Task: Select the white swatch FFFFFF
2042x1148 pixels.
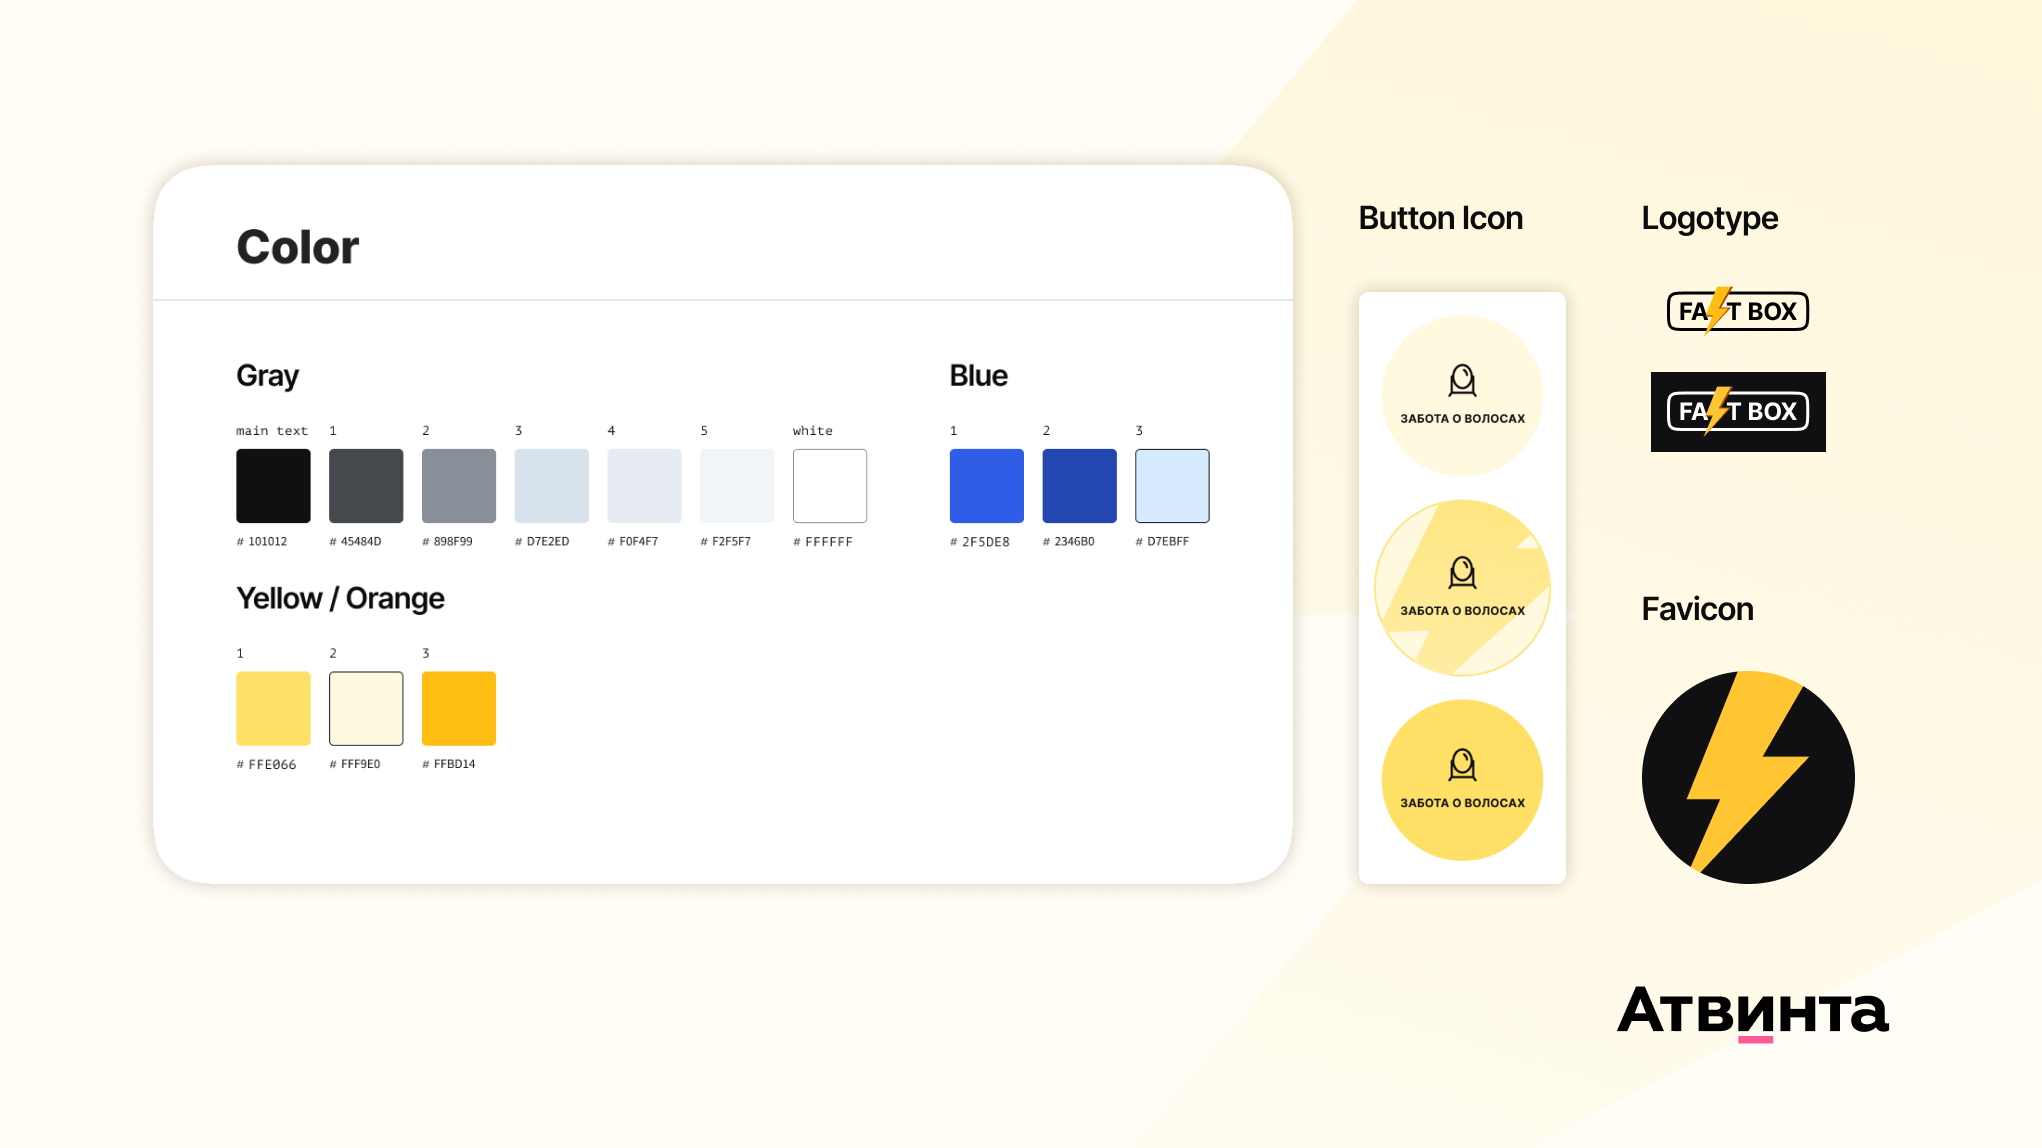Action: 830,486
